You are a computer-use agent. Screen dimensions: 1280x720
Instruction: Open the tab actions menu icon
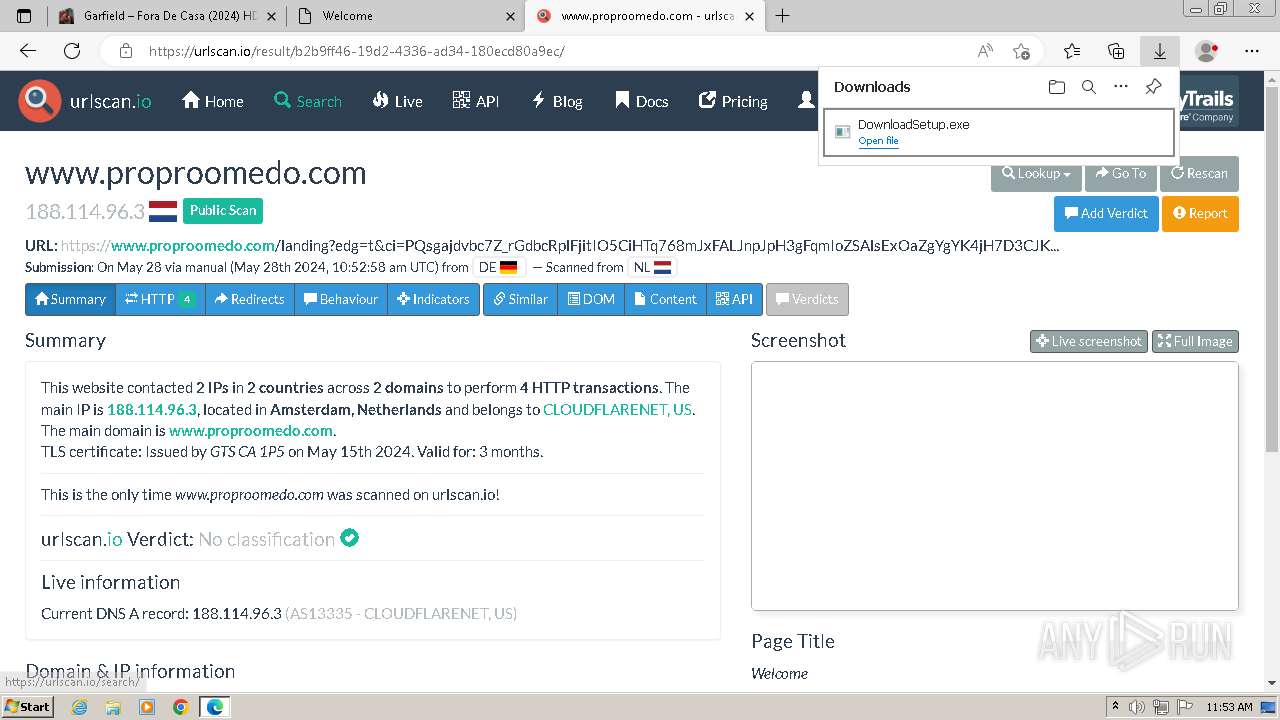[x=24, y=16]
